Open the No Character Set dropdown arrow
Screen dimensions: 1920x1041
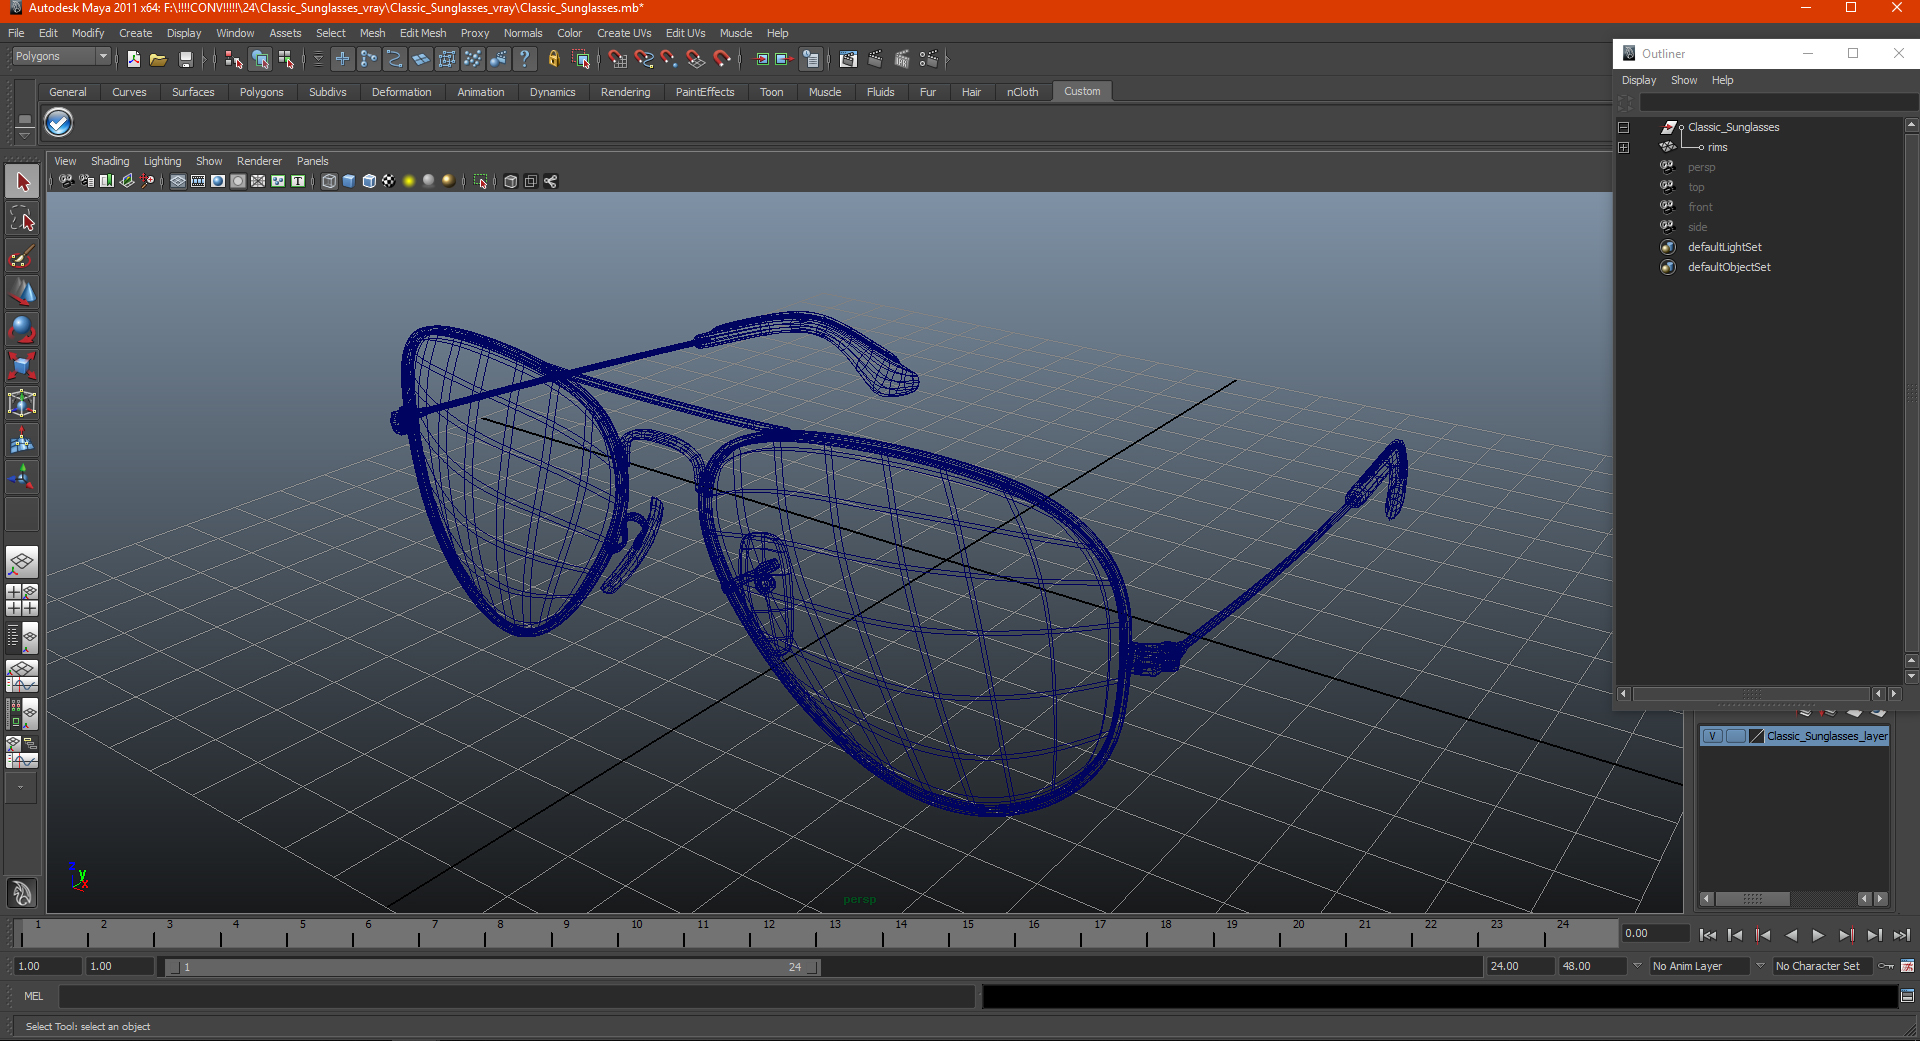[1760, 966]
